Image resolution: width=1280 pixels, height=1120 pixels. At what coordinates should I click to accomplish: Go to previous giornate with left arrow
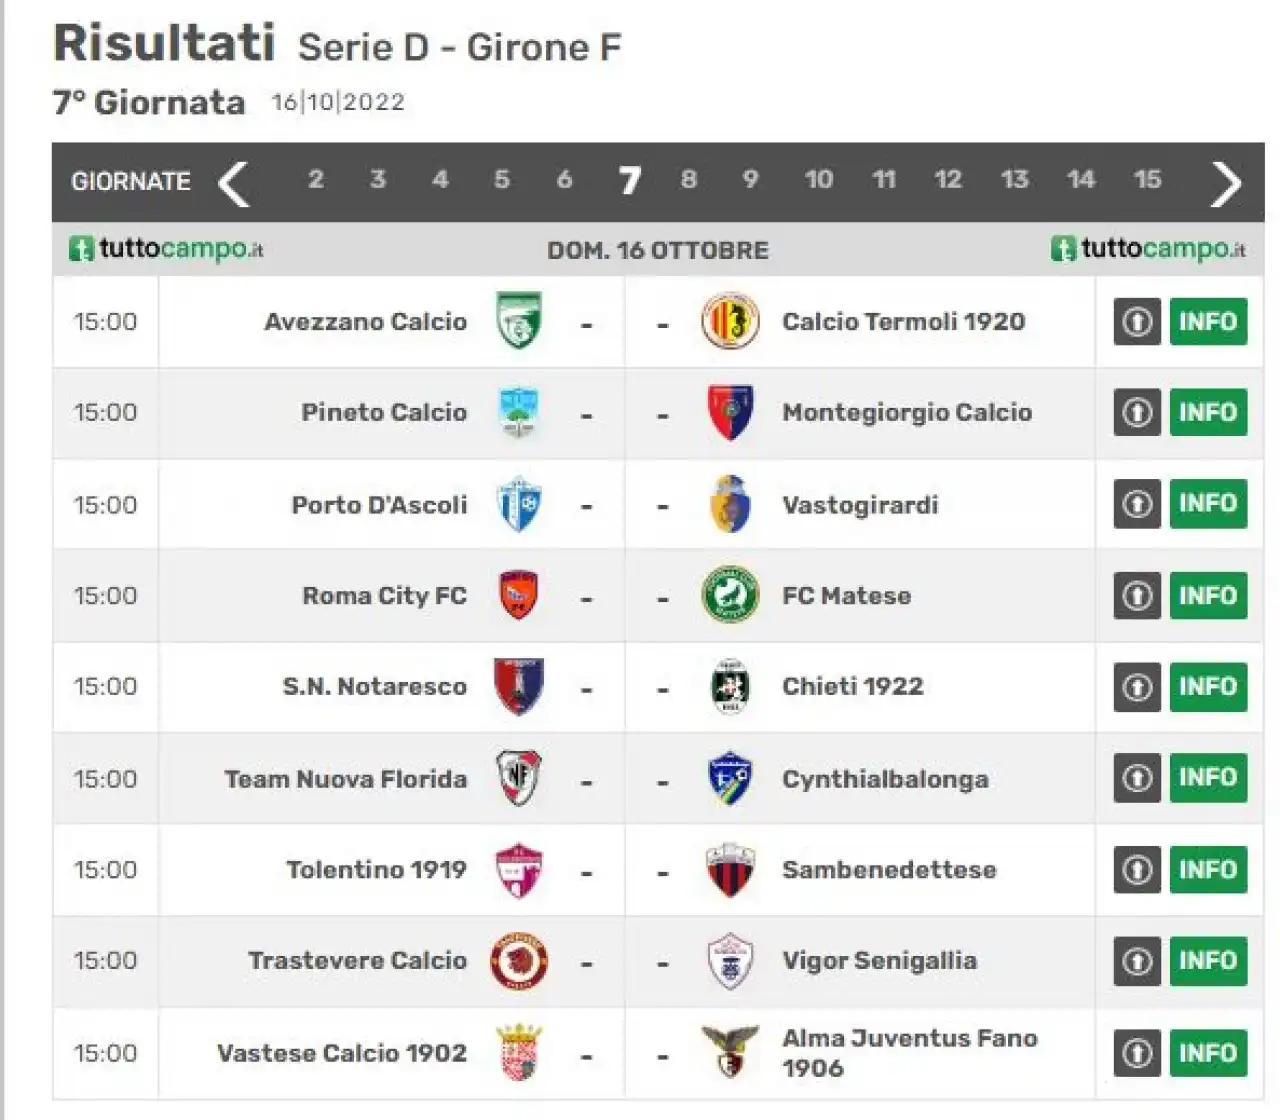[x=233, y=183]
